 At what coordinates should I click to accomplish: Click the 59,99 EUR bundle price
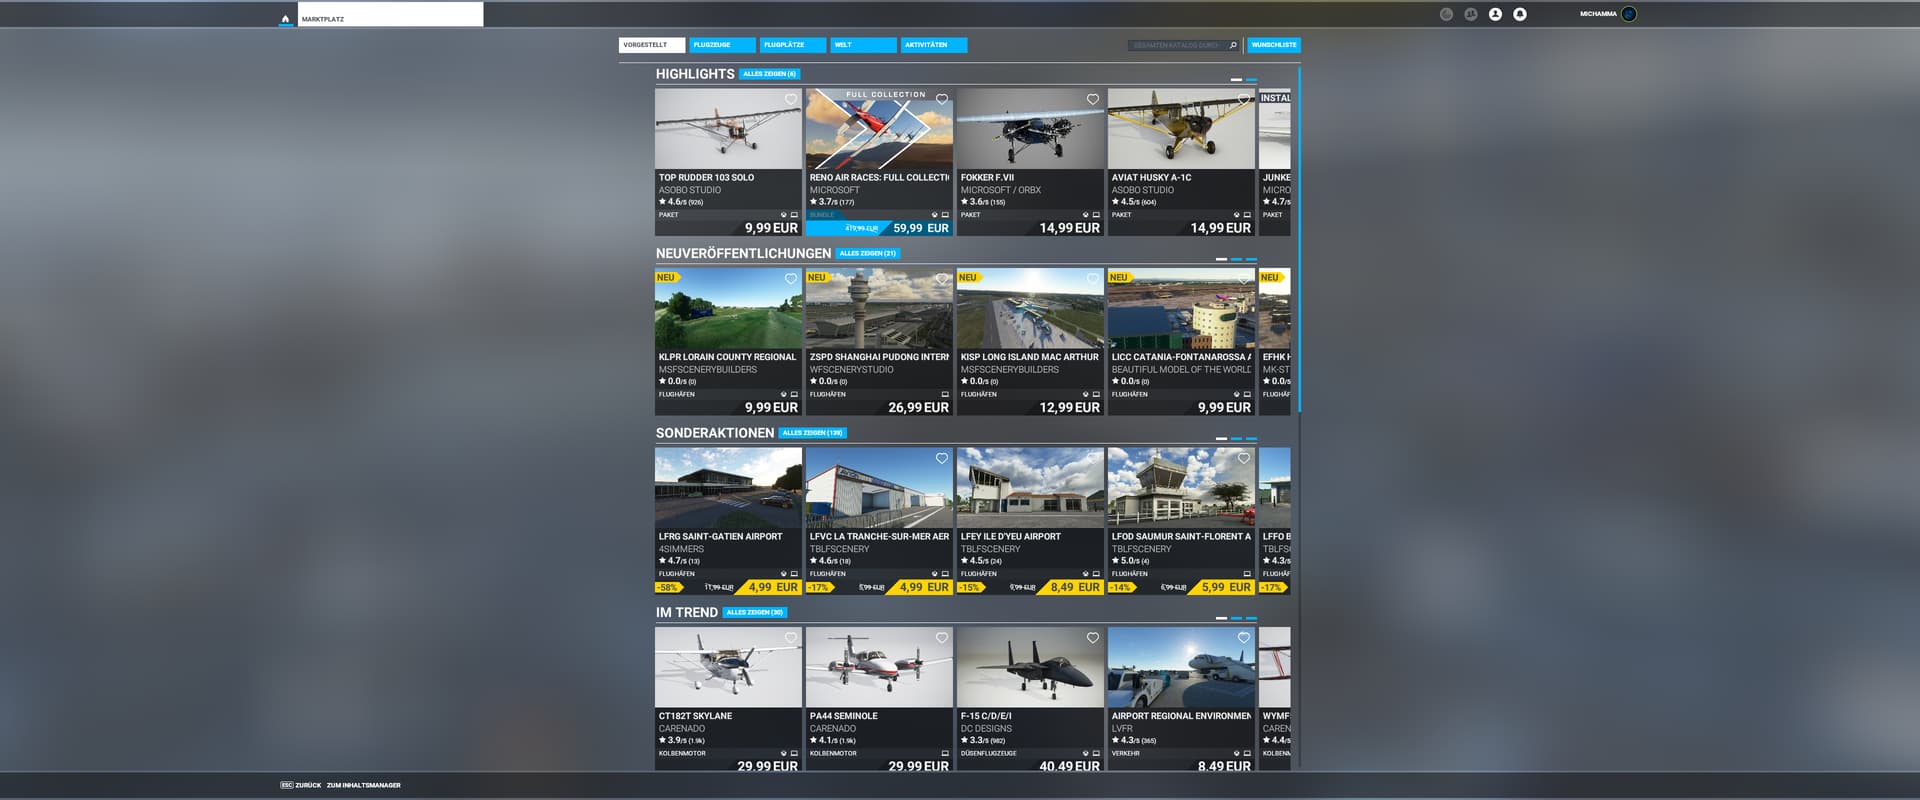pos(921,228)
